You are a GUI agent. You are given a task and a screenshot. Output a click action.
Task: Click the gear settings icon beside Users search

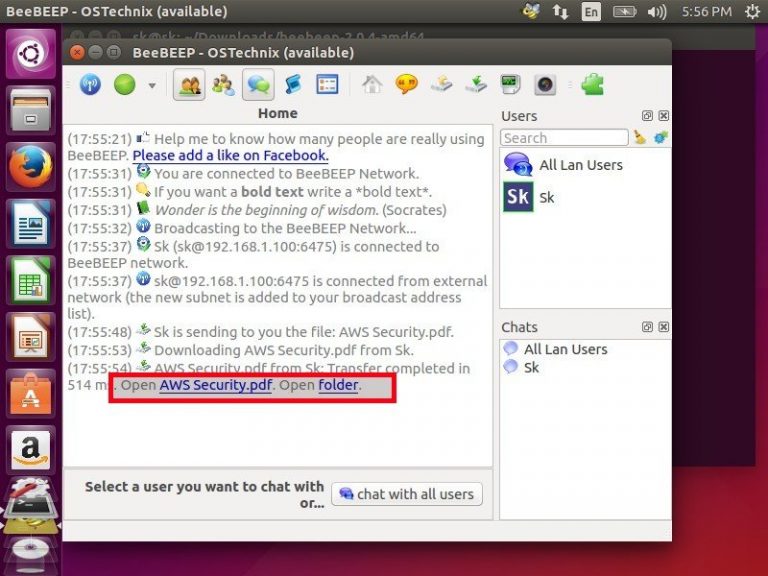pos(660,138)
